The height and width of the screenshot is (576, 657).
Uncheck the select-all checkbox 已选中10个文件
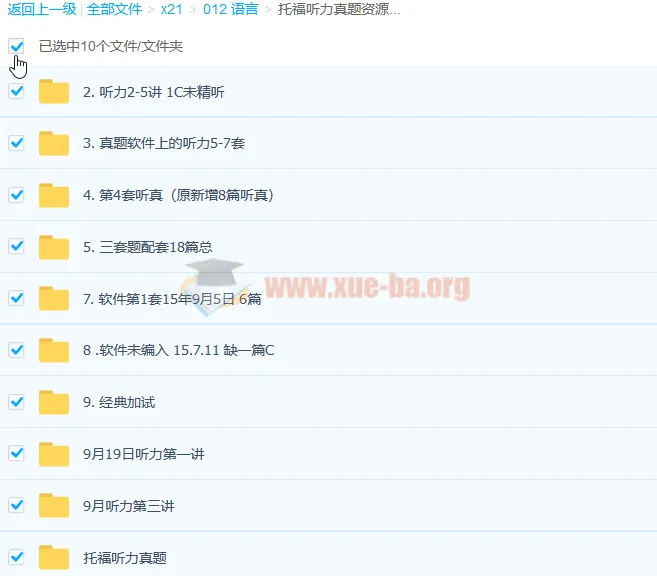coord(16,46)
